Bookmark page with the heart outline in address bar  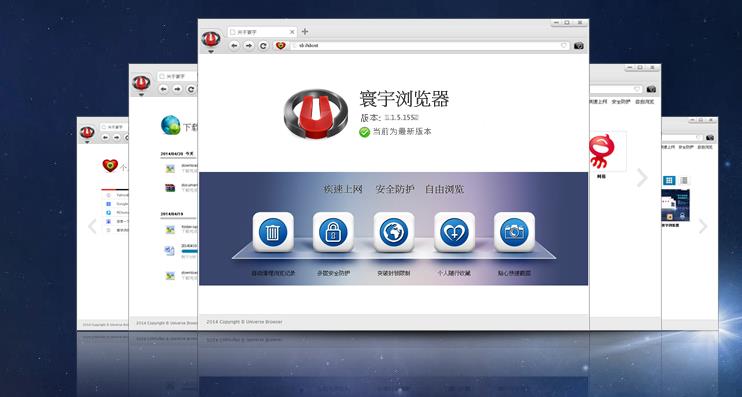pos(564,45)
